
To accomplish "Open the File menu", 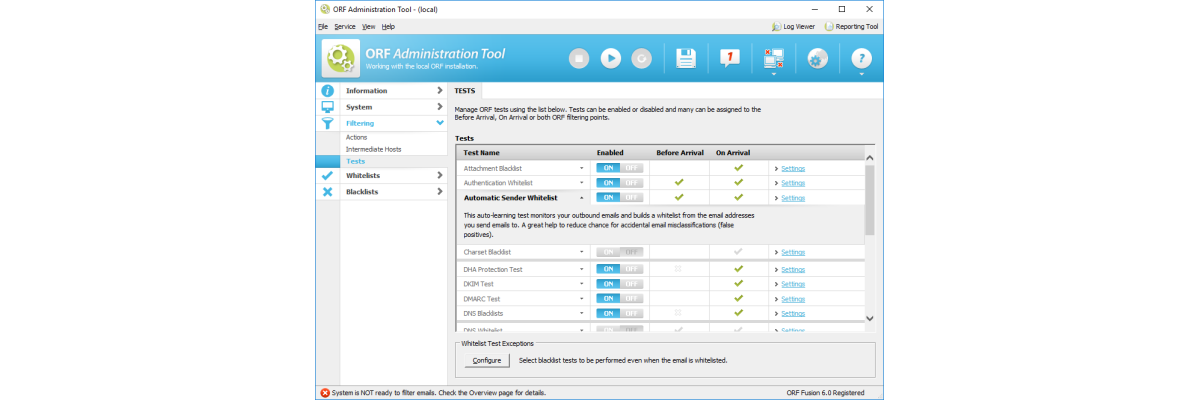I will 323,26.
